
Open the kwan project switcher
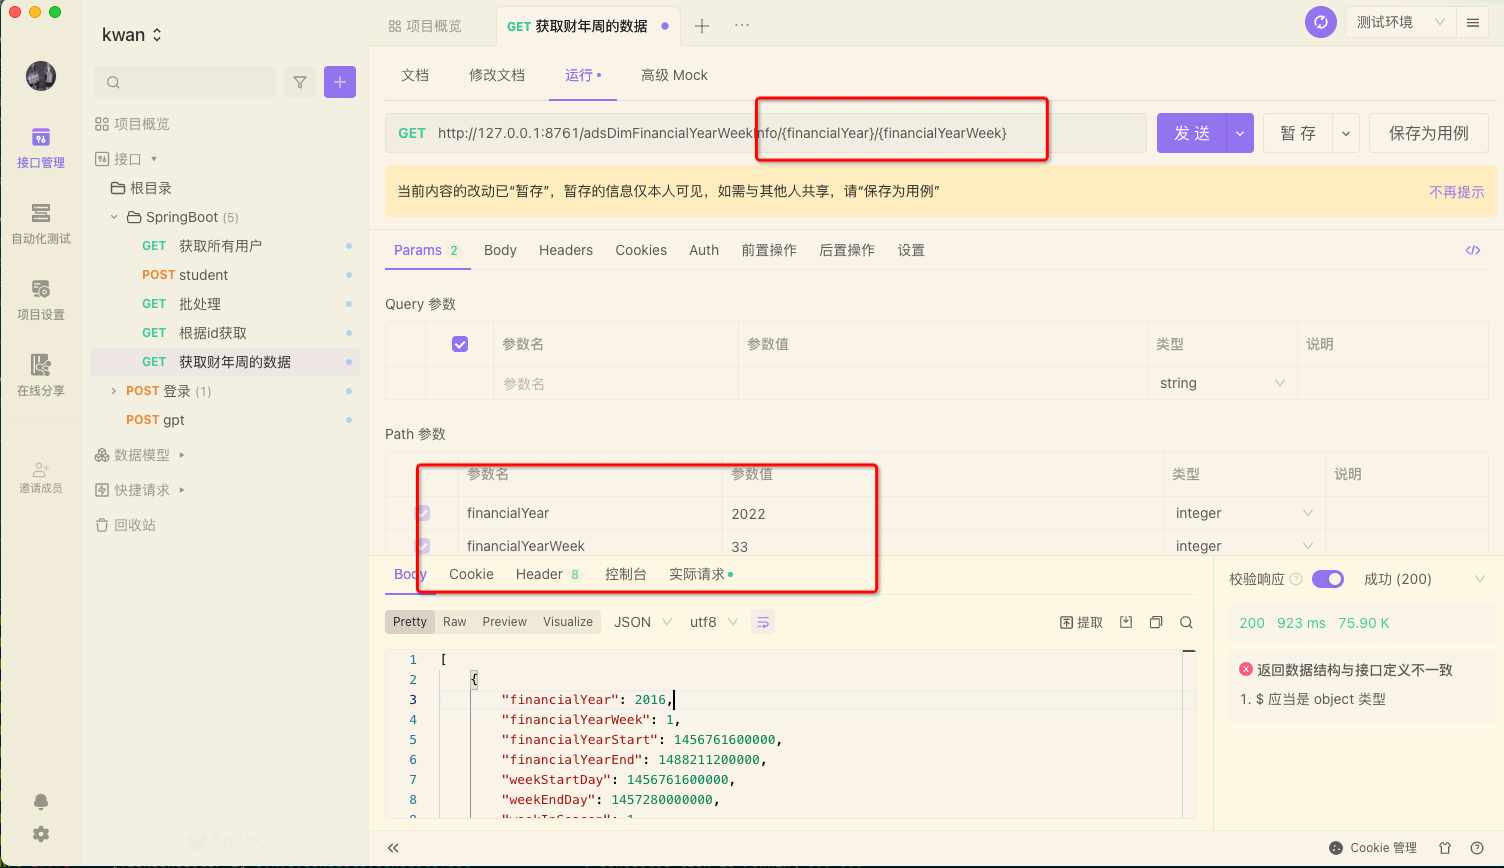(x=132, y=35)
